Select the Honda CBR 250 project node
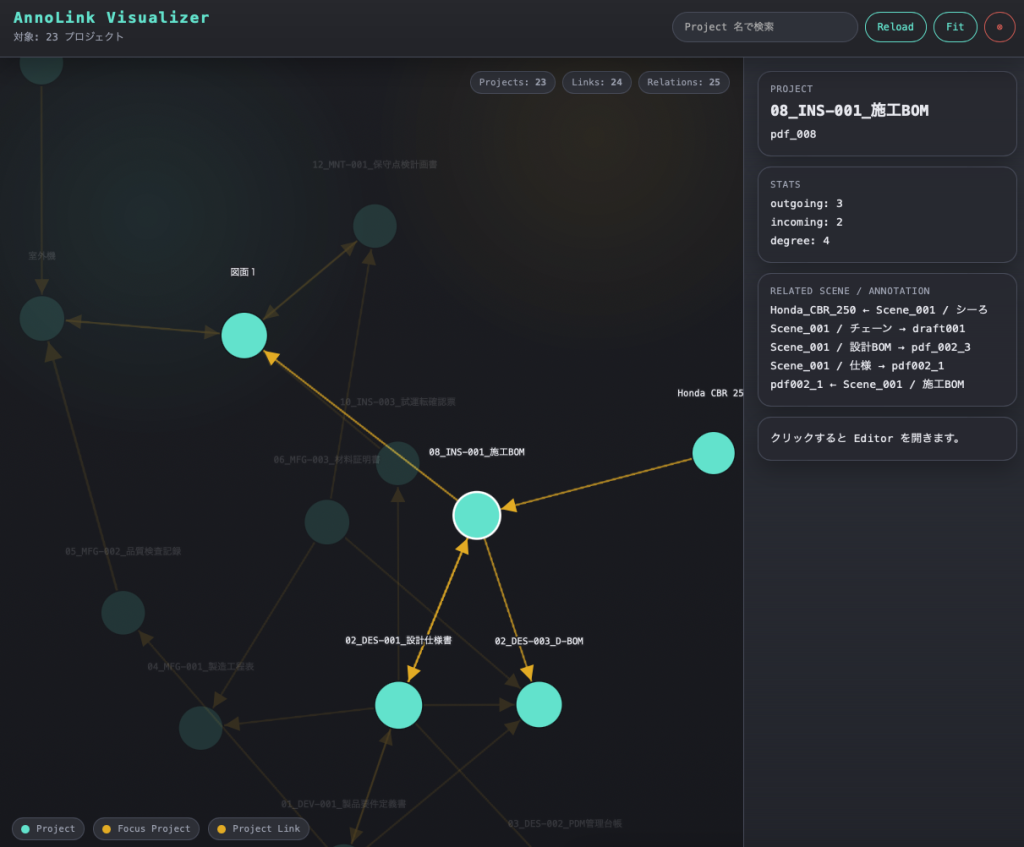Screen dimensions: 1024x847 [713, 453]
